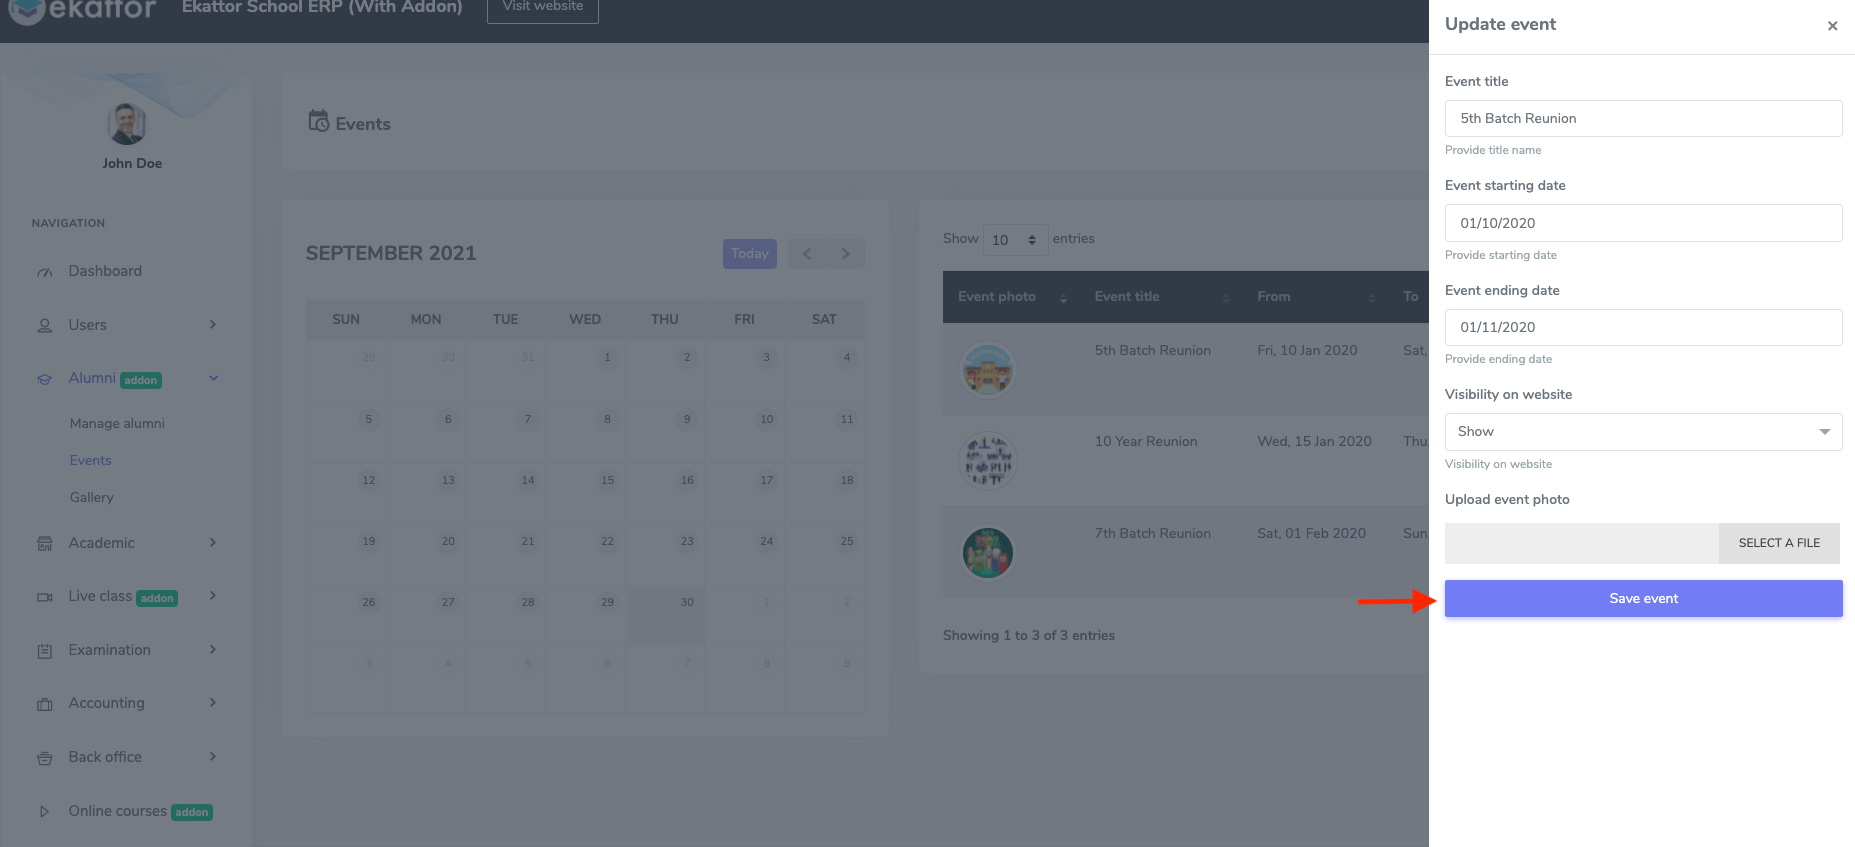Click the SELECT A FILE button
This screenshot has height=847, width=1855.
point(1778,543)
